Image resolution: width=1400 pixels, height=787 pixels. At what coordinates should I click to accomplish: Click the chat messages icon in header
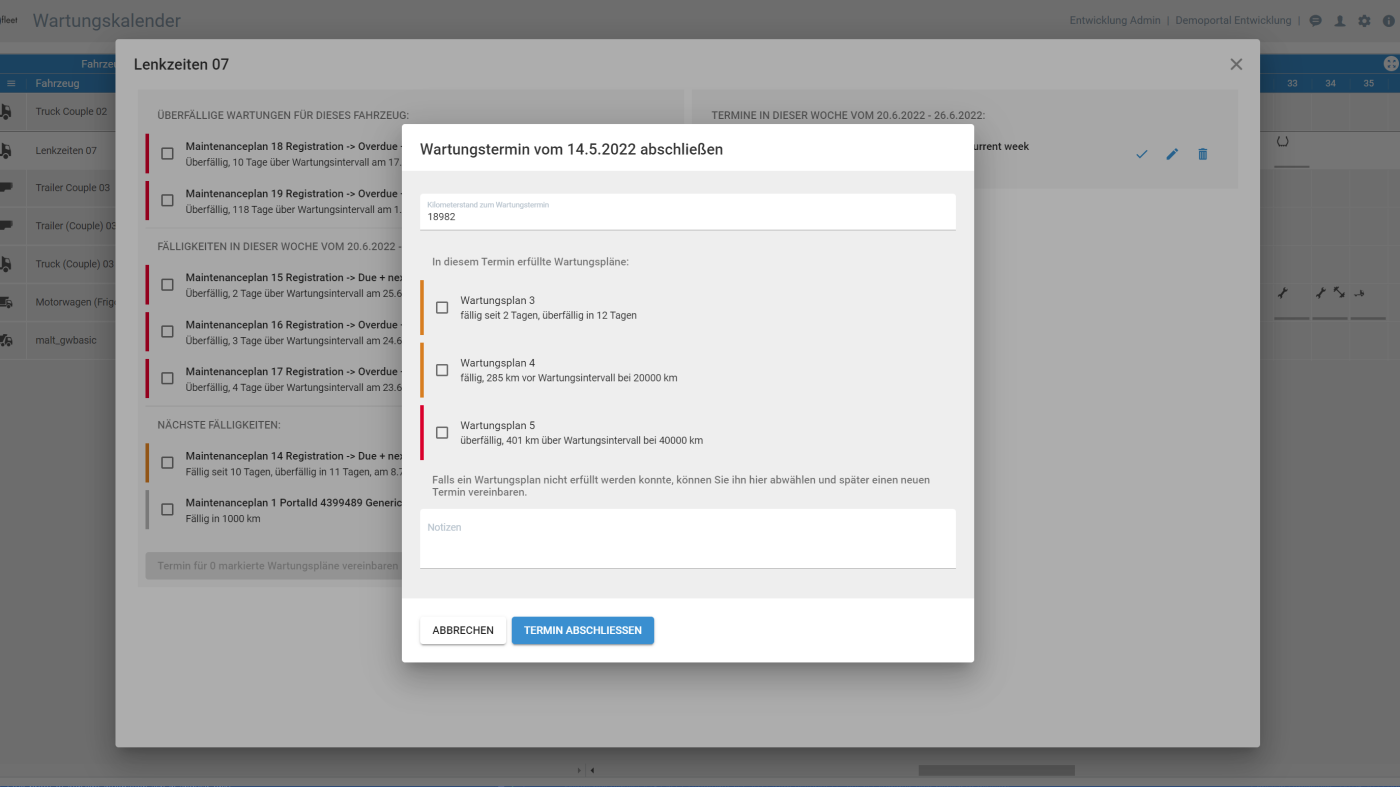point(1315,21)
